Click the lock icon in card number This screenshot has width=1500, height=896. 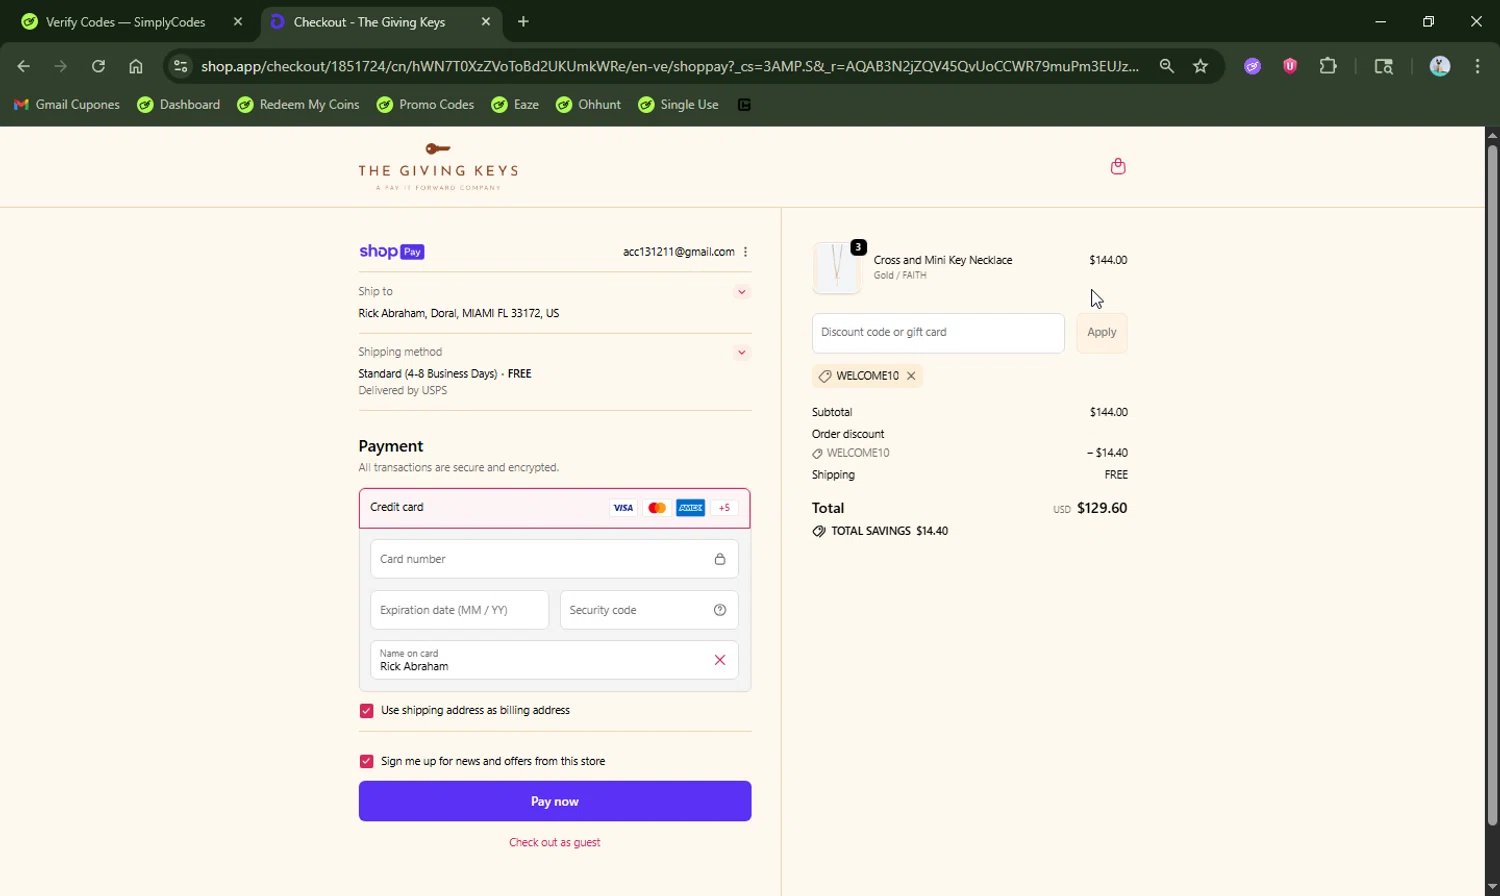(x=720, y=559)
